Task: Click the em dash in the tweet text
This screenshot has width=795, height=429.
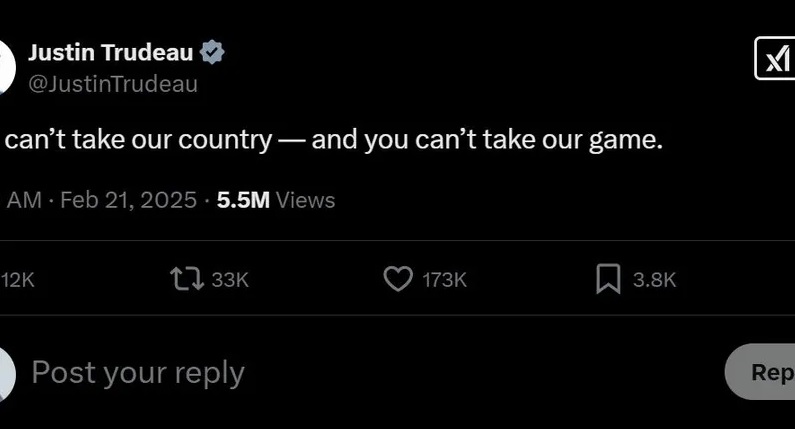Action: pyautogui.click(x=291, y=141)
